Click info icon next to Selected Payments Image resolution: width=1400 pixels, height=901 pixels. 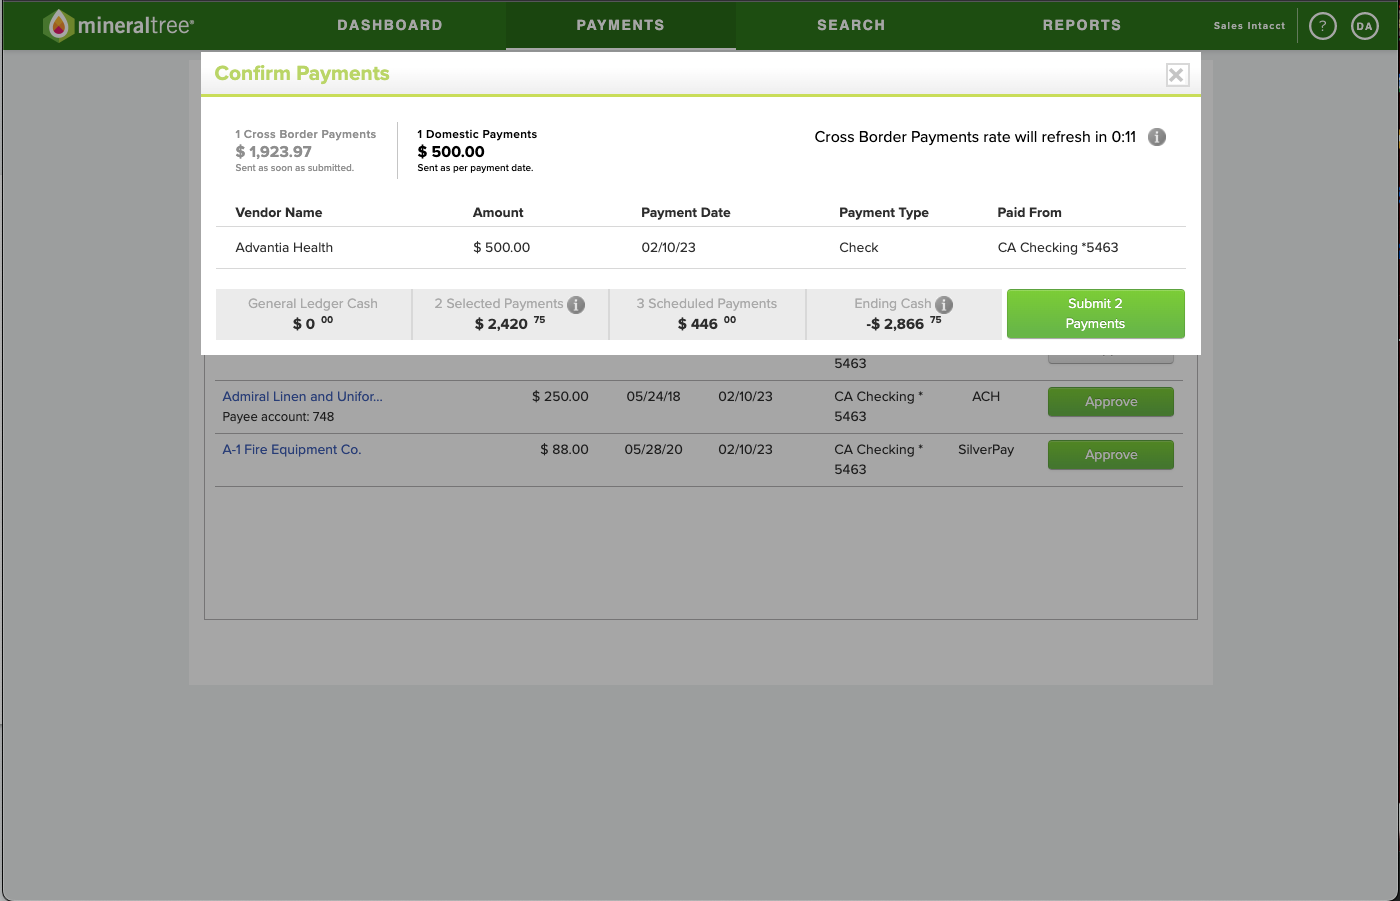pyautogui.click(x=576, y=305)
